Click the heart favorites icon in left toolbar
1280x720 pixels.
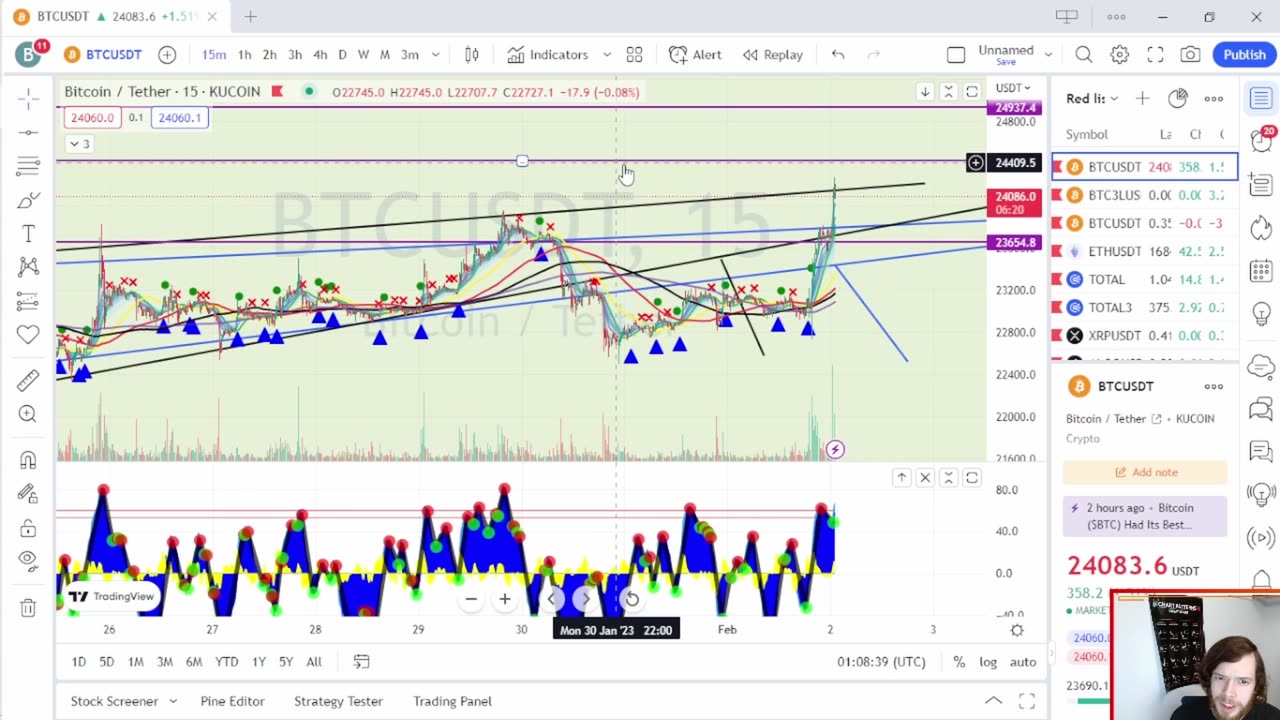click(x=28, y=335)
